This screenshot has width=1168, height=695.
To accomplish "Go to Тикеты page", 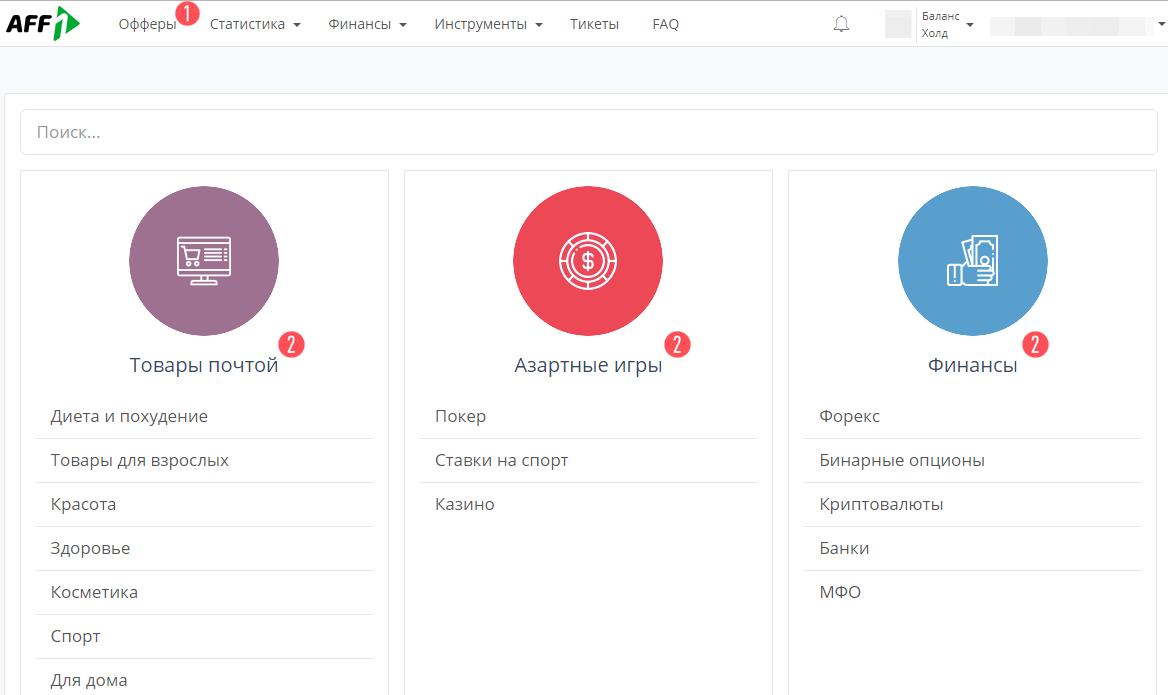I will tap(594, 24).
